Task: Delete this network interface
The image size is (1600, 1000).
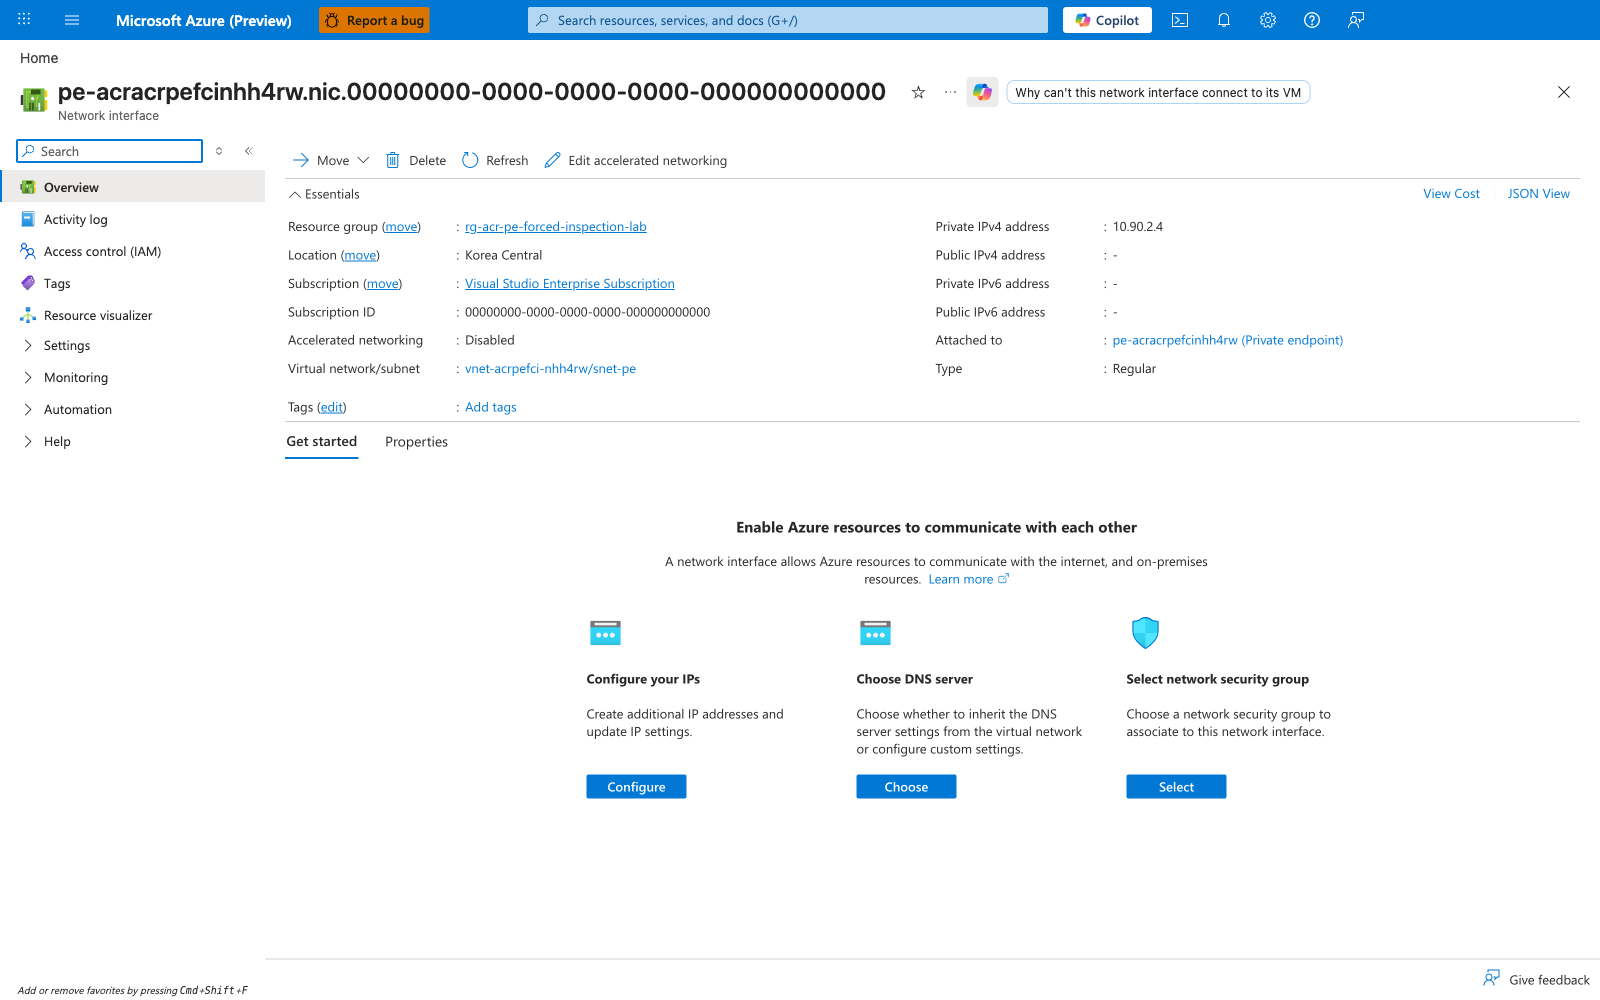Action: (x=416, y=160)
